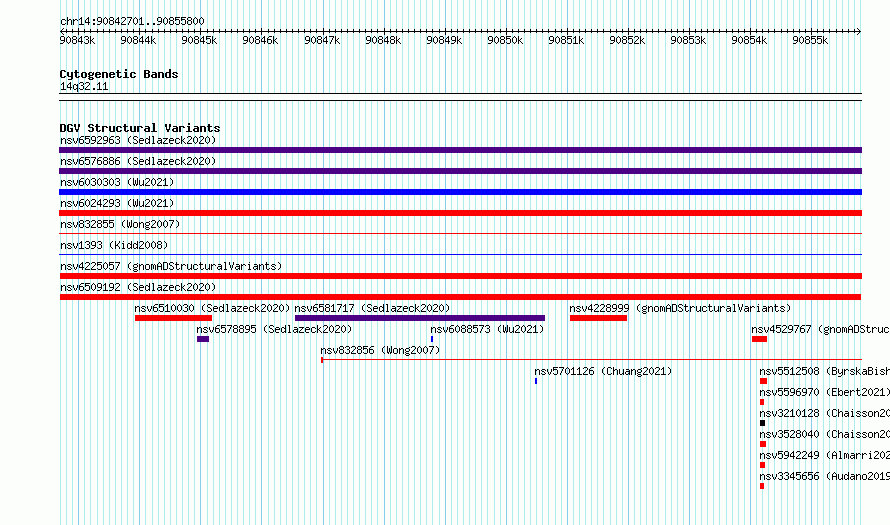Select the purple bar under nsv6592963

click(460, 150)
